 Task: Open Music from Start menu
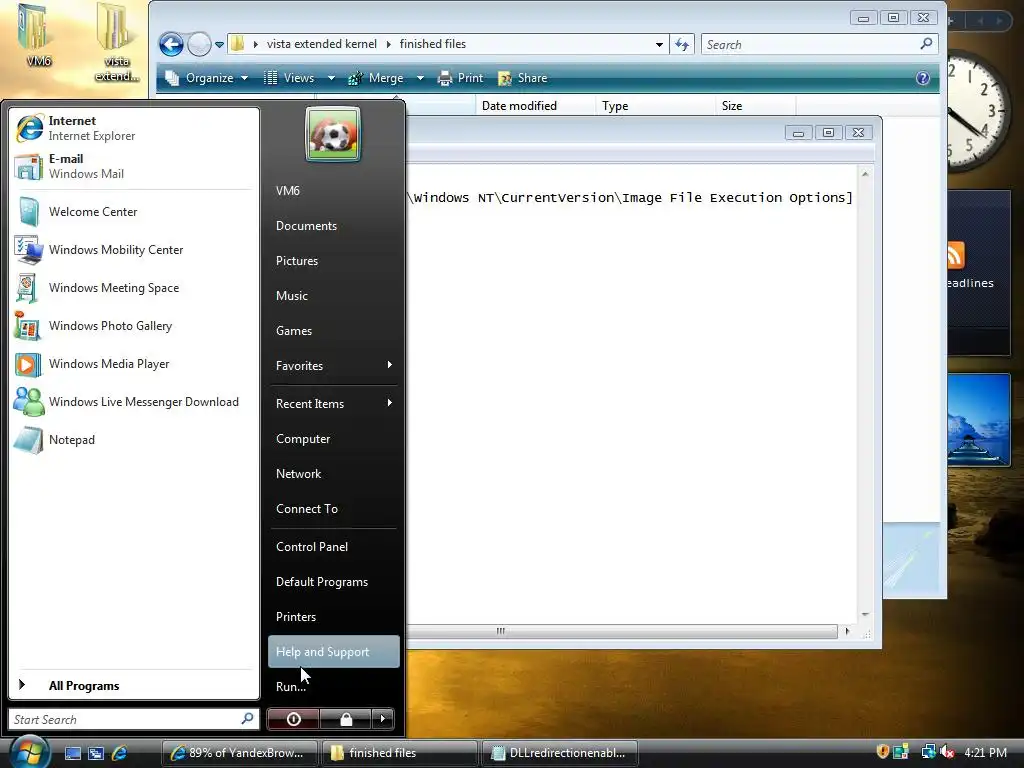[333, 296]
